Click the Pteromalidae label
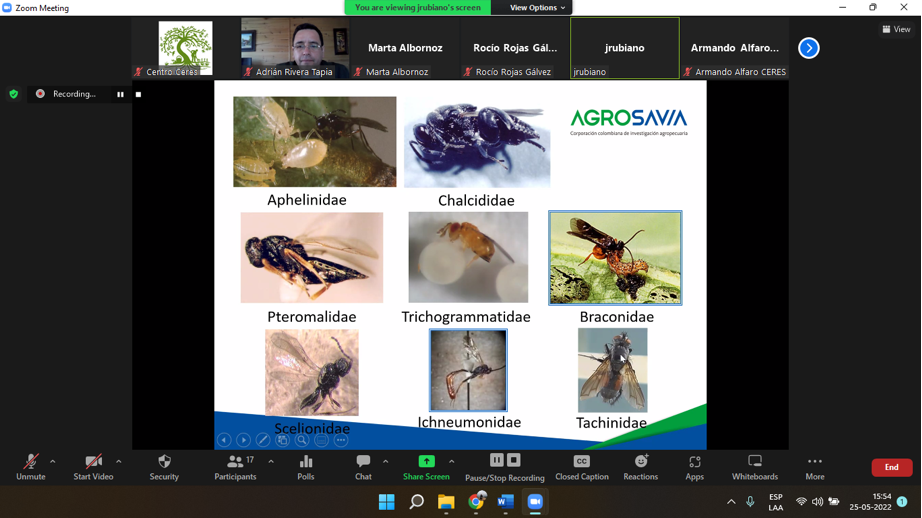 pyautogui.click(x=312, y=317)
